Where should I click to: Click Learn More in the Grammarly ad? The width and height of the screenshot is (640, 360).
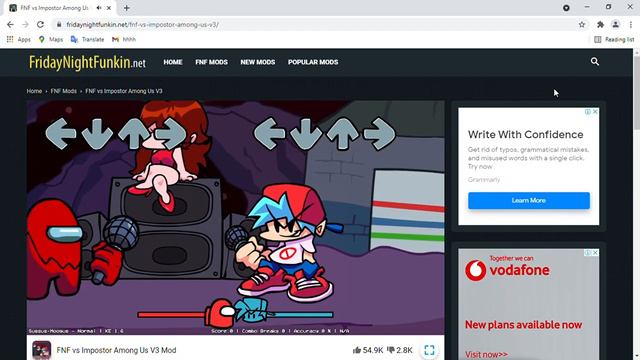coord(529,200)
